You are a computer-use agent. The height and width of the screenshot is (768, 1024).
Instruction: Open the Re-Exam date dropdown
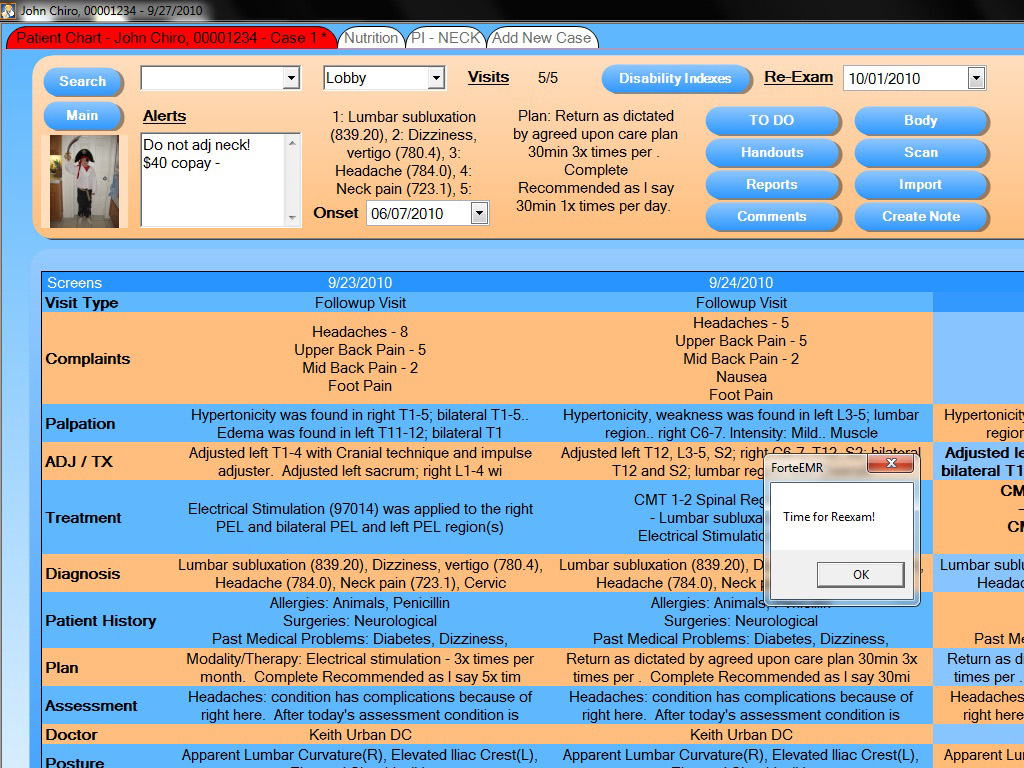pos(976,78)
